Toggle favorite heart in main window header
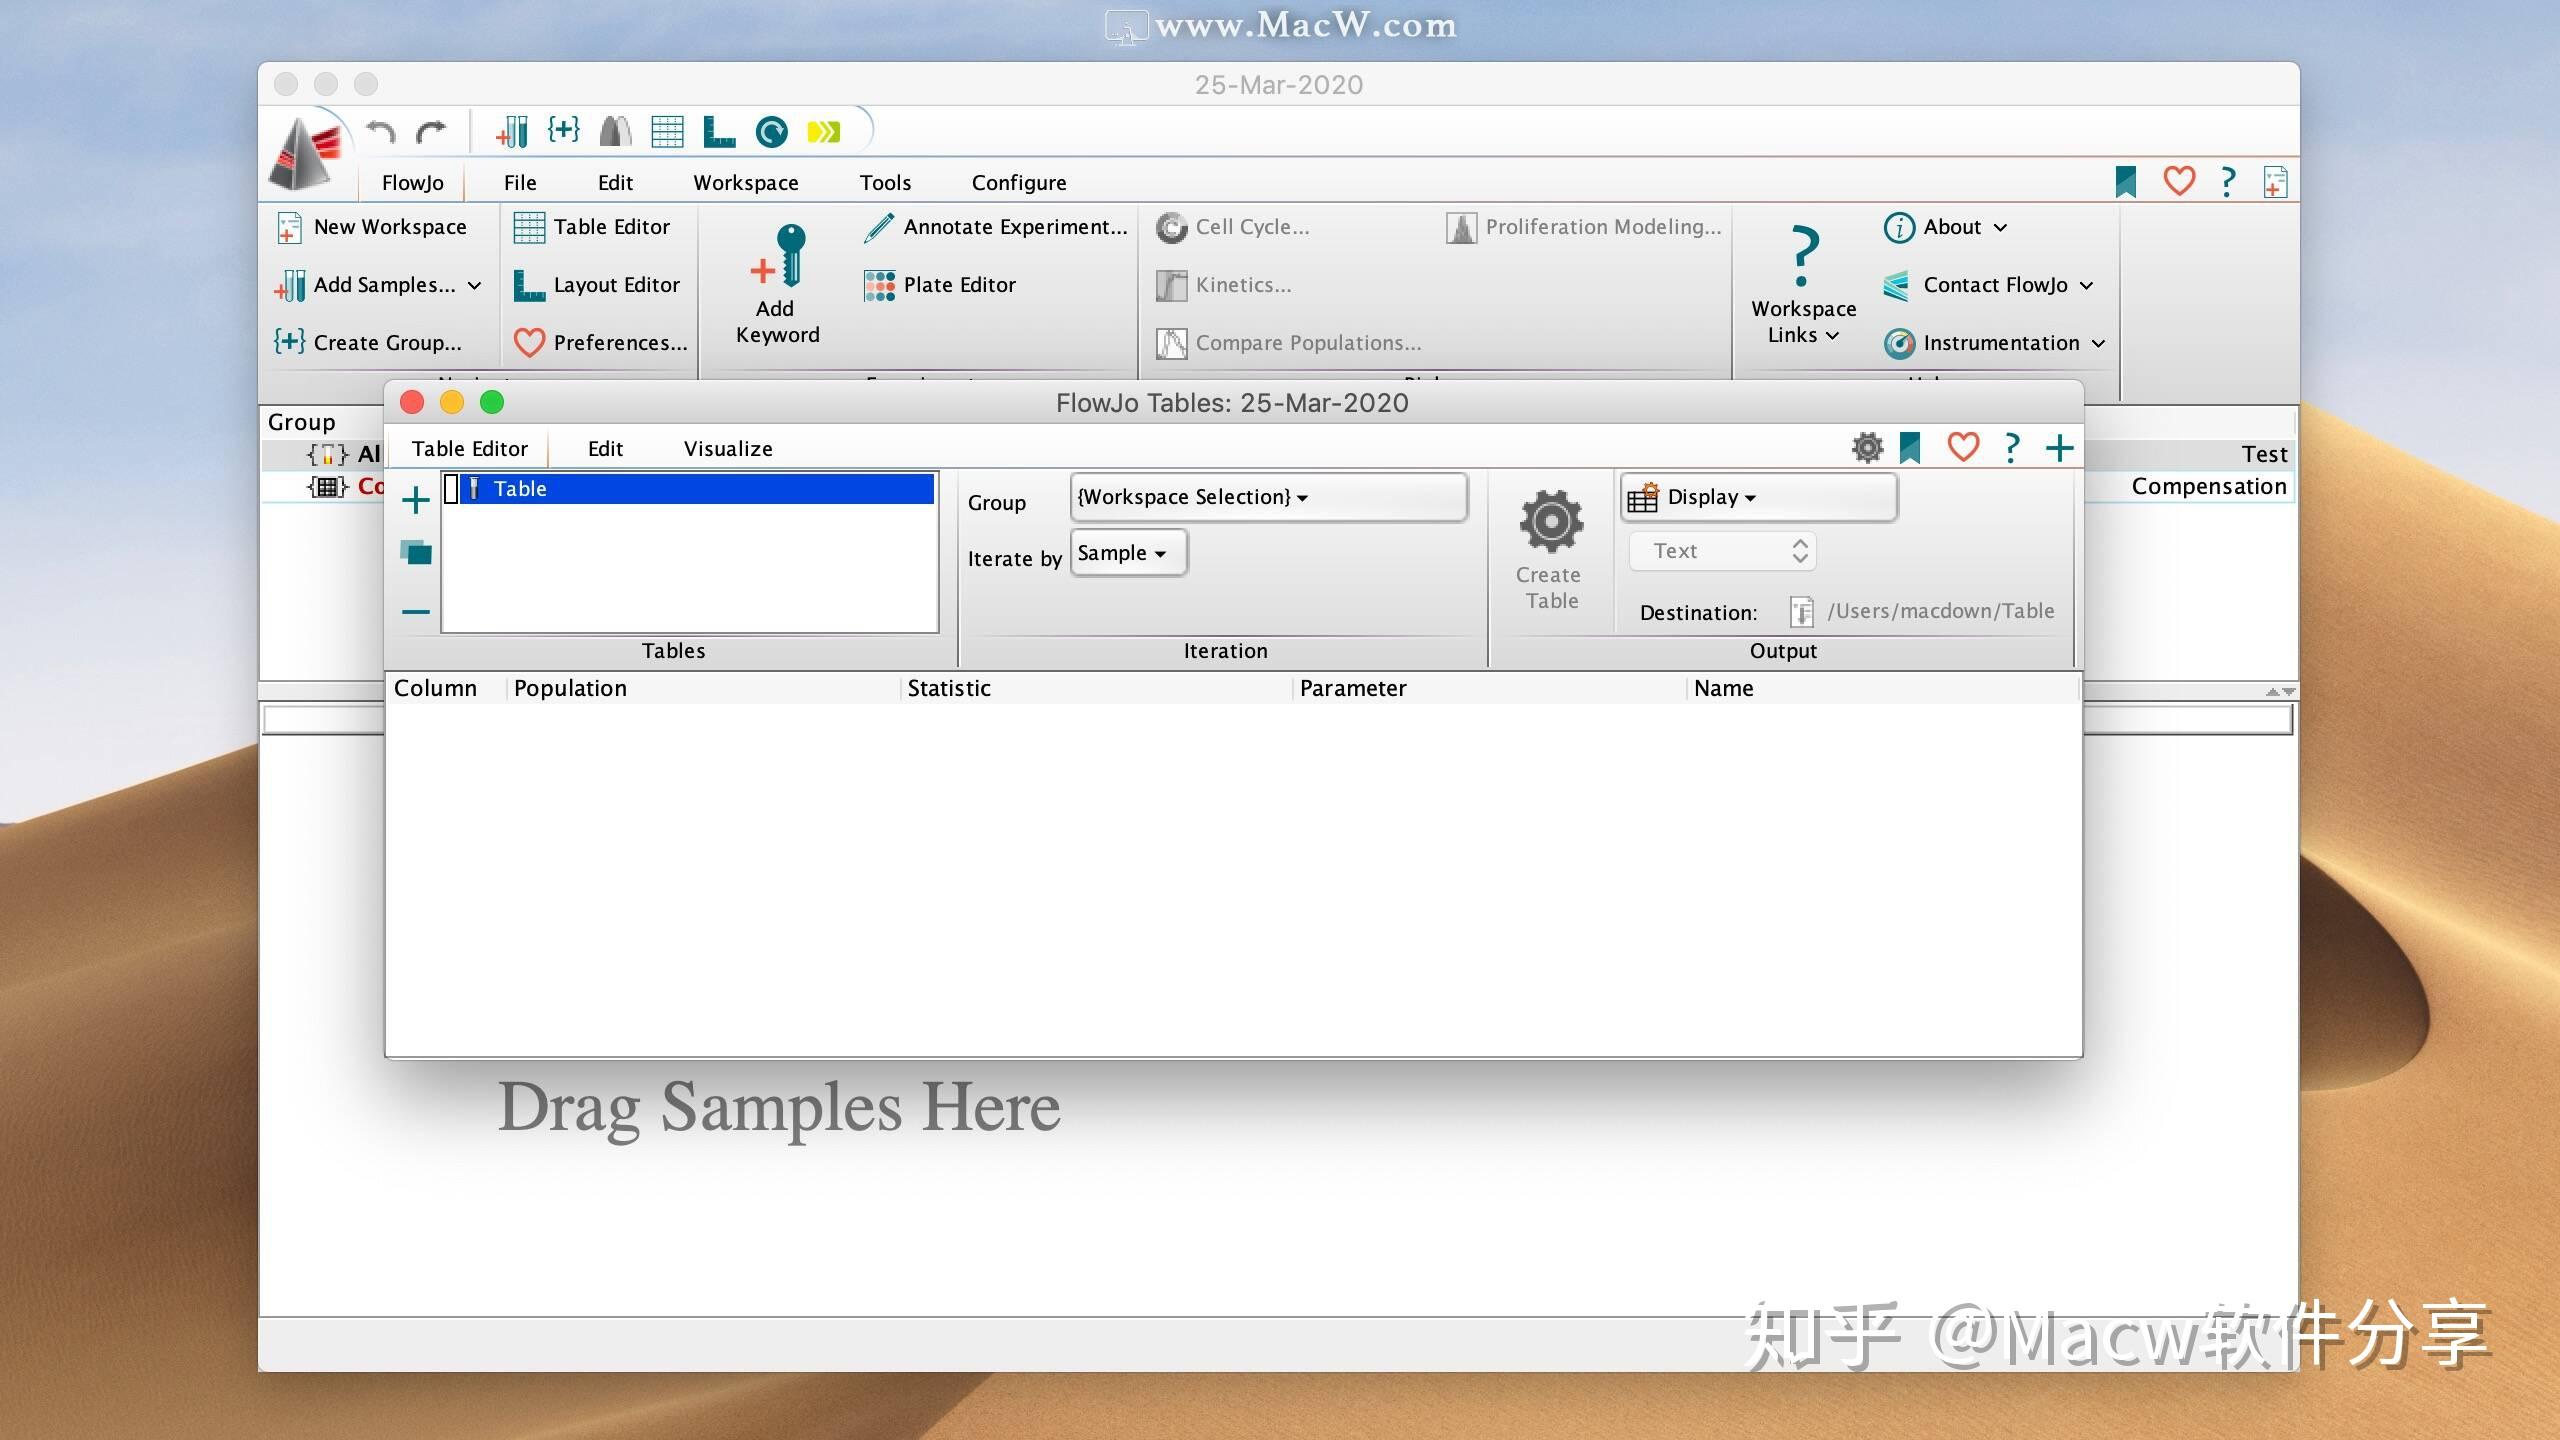The image size is (2560, 1440). pos(2179,181)
